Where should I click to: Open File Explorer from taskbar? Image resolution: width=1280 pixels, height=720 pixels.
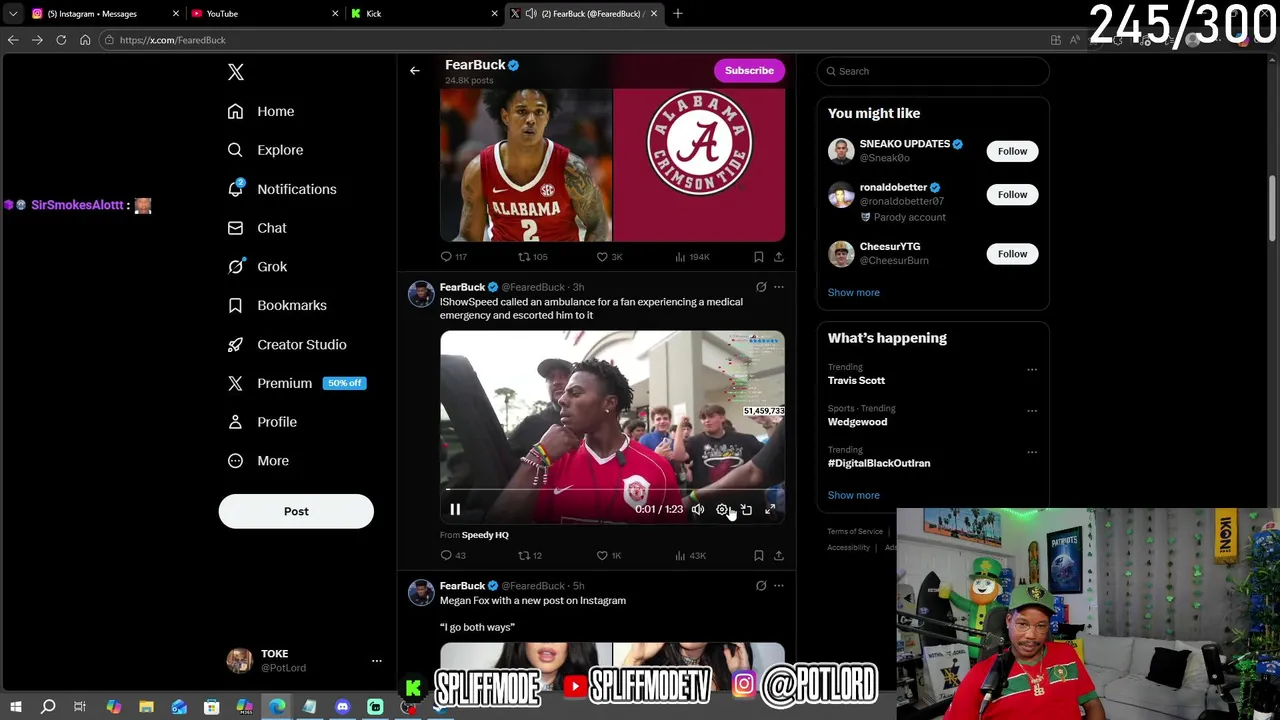pyautogui.click(x=146, y=707)
